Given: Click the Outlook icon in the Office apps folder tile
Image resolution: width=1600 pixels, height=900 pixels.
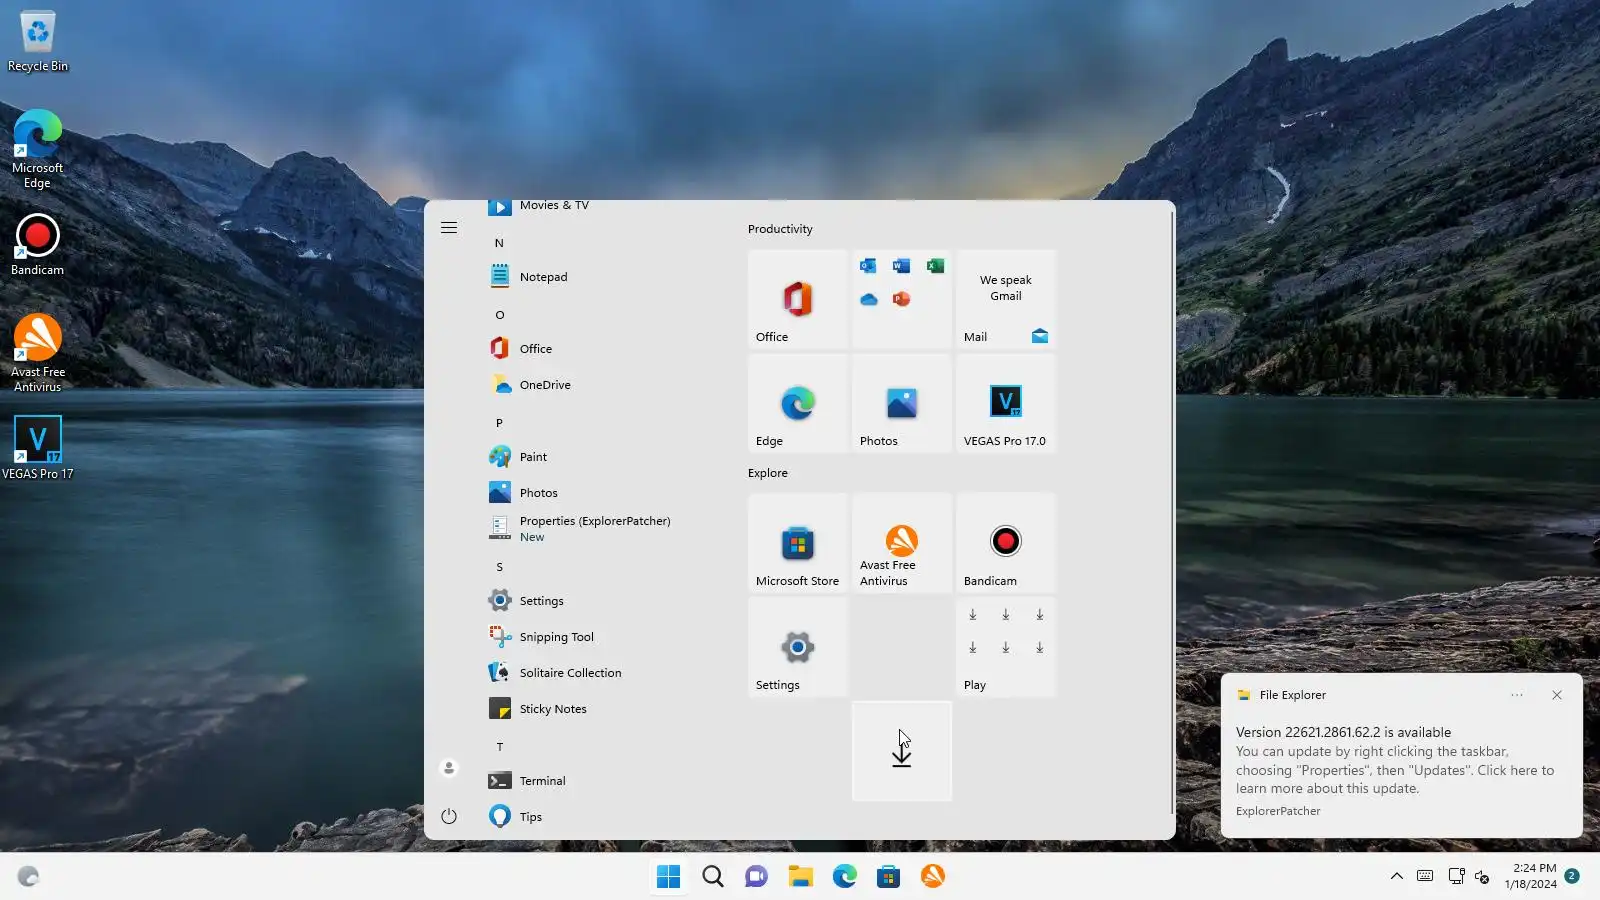Looking at the screenshot, I should [x=868, y=266].
